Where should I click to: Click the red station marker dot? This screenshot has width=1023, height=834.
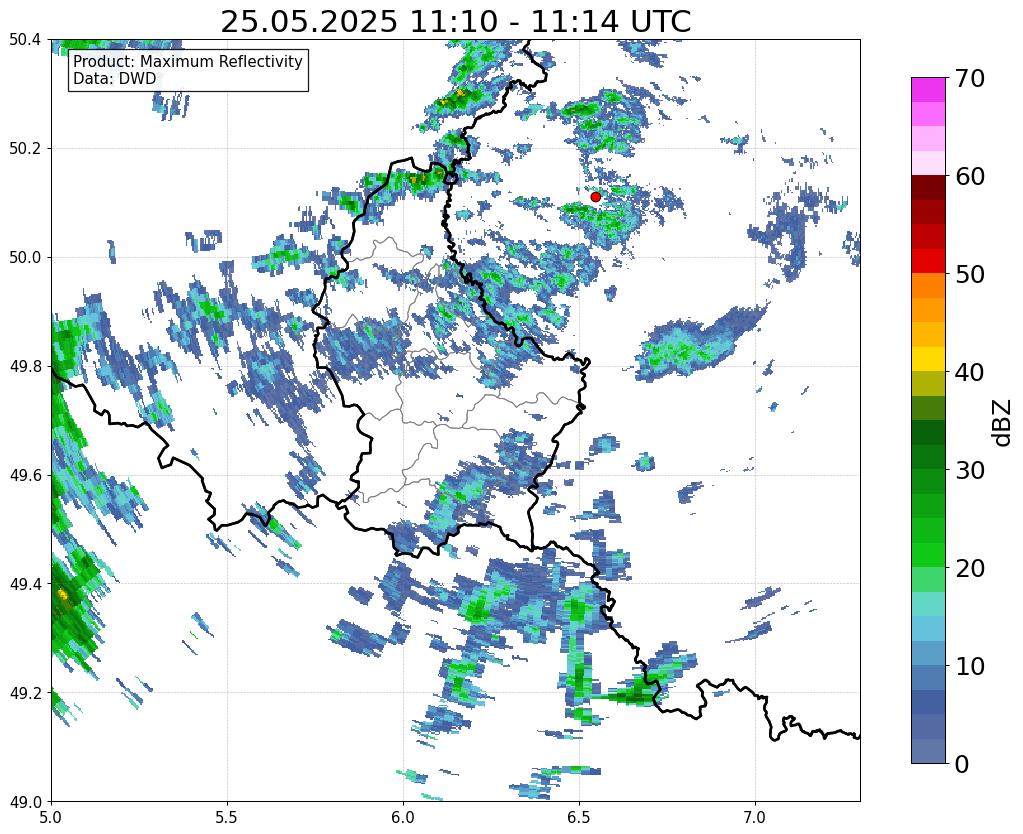pyautogui.click(x=595, y=197)
